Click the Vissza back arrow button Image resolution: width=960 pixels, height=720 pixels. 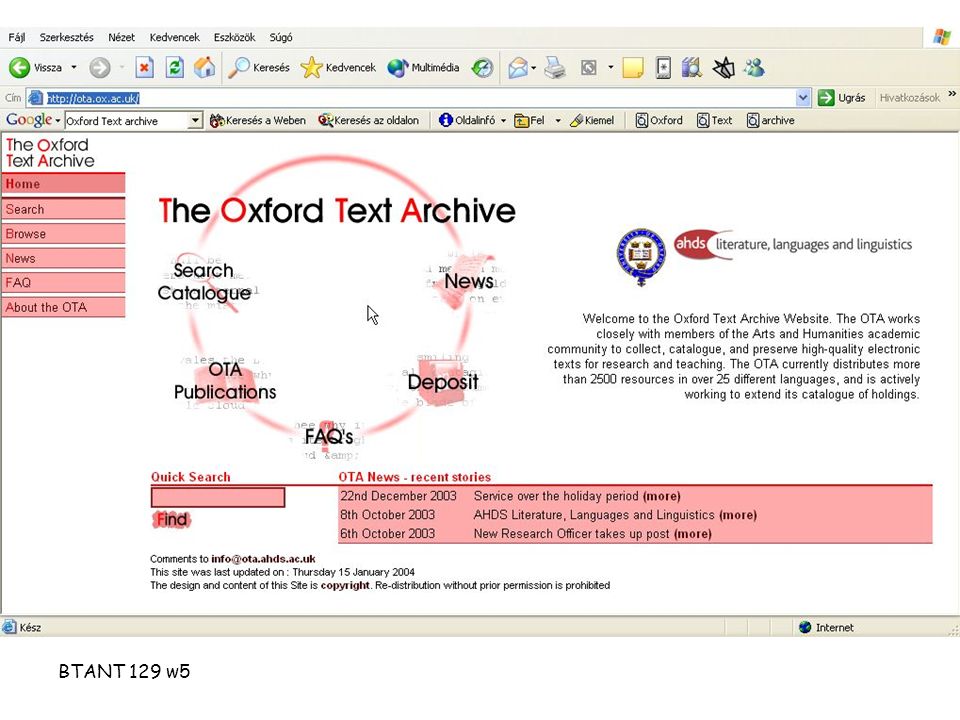point(36,67)
